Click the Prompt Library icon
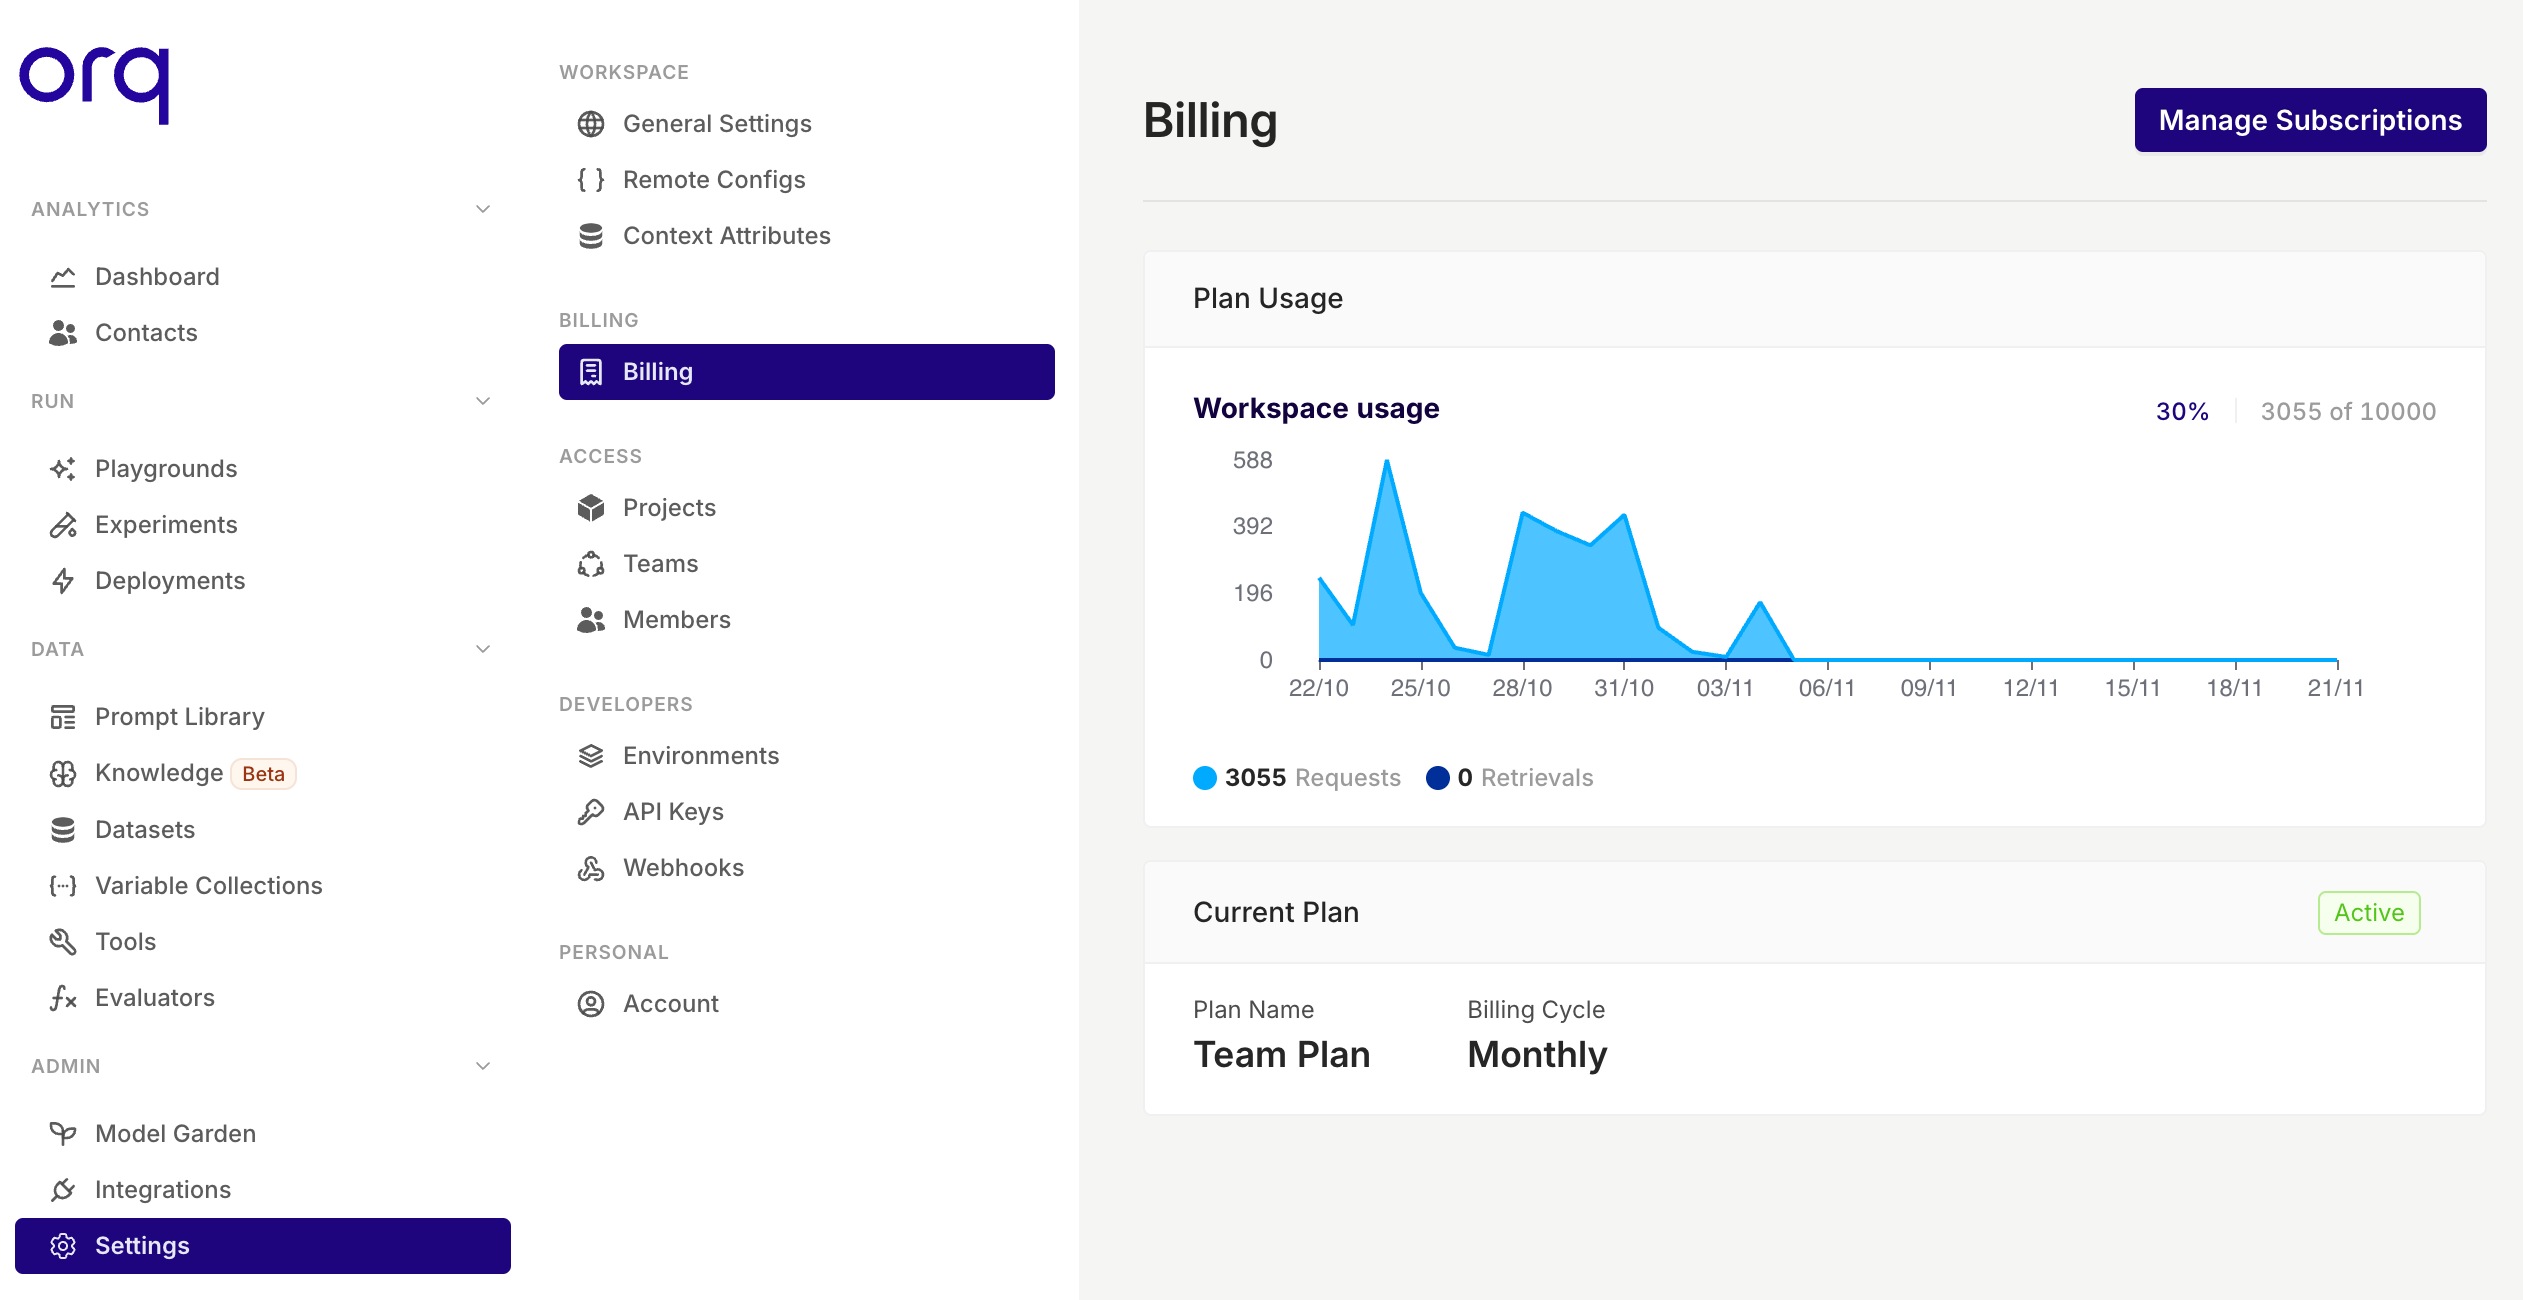This screenshot has height=1300, width=2523. coord(63,717)
